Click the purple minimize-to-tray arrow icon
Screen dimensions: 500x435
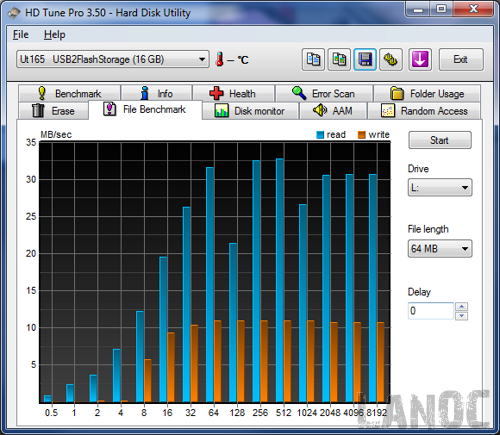tap(420, 60)
